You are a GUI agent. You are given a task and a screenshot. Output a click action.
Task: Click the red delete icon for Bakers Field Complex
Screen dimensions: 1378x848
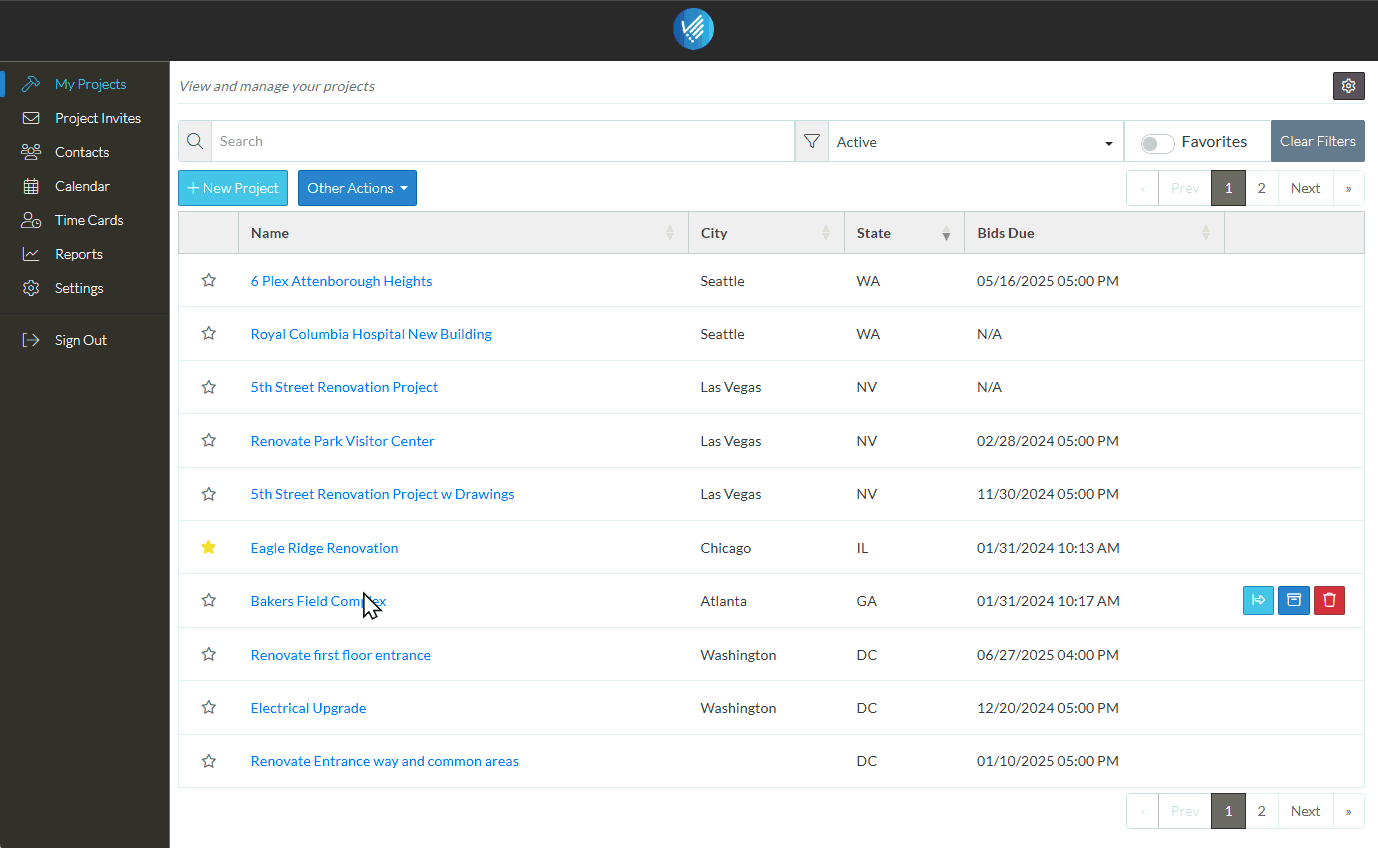[1329, 600]
